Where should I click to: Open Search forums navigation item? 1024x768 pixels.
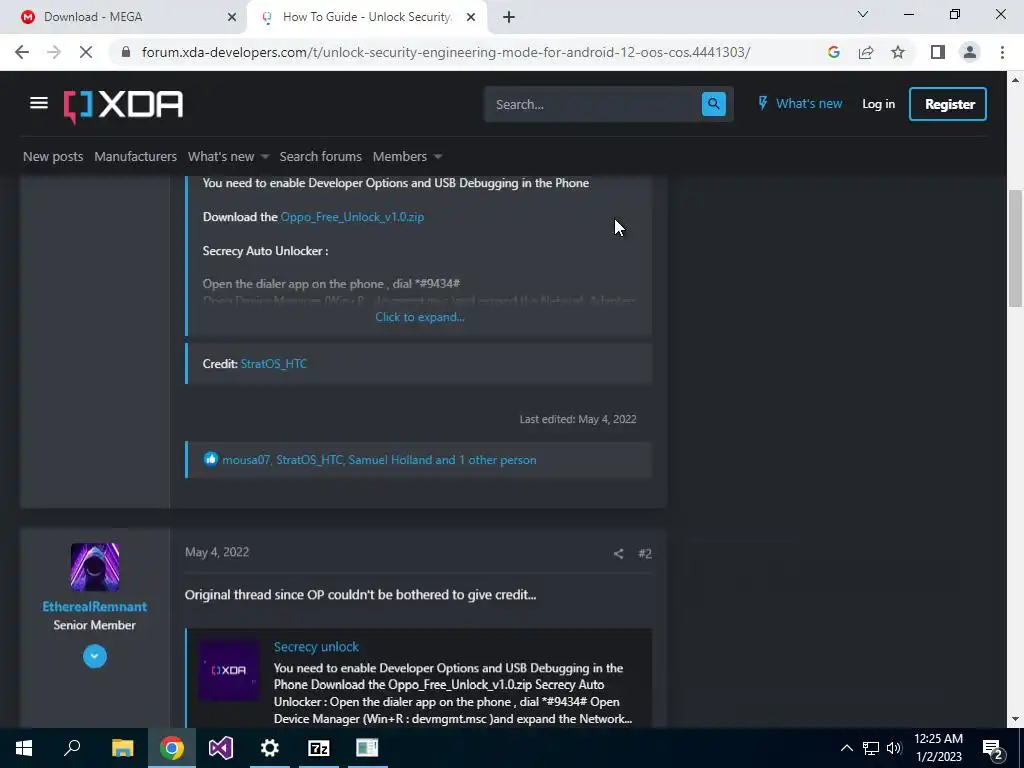(x=321, y=157)
